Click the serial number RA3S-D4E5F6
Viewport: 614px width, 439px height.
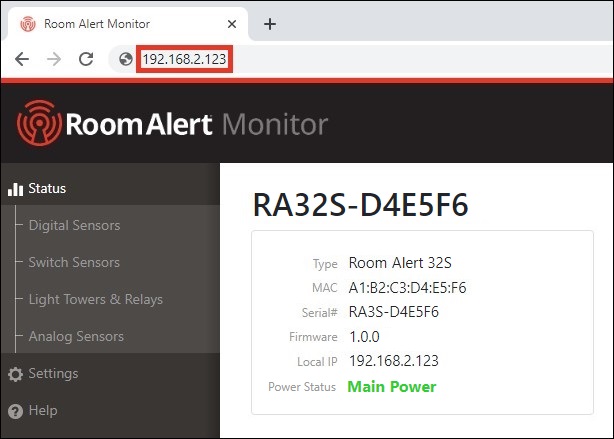394,312
